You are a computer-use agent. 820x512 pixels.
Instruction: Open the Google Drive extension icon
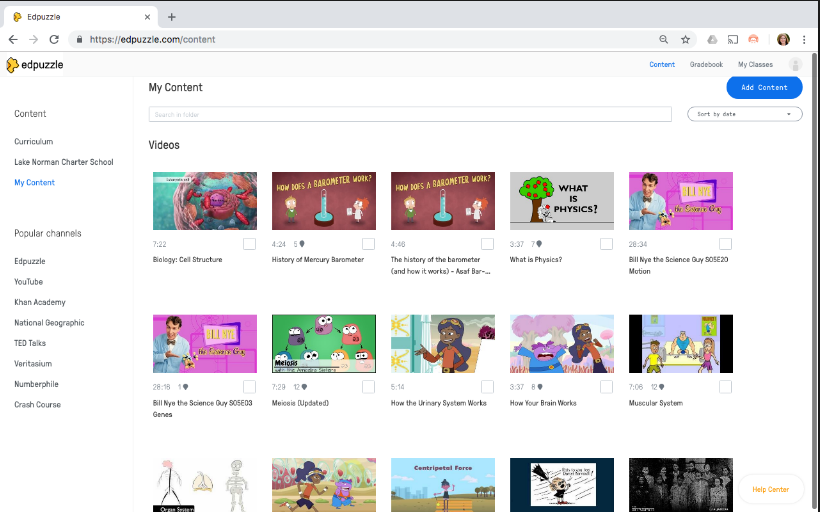coord(712,40)
